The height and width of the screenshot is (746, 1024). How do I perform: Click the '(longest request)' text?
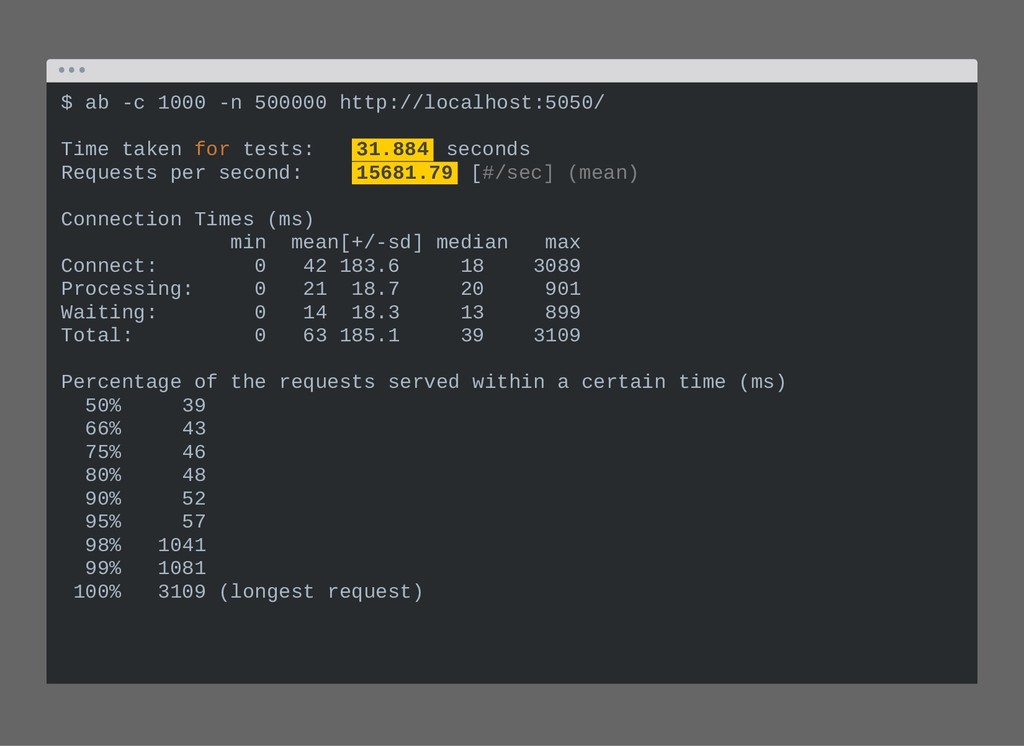point(321,592)
